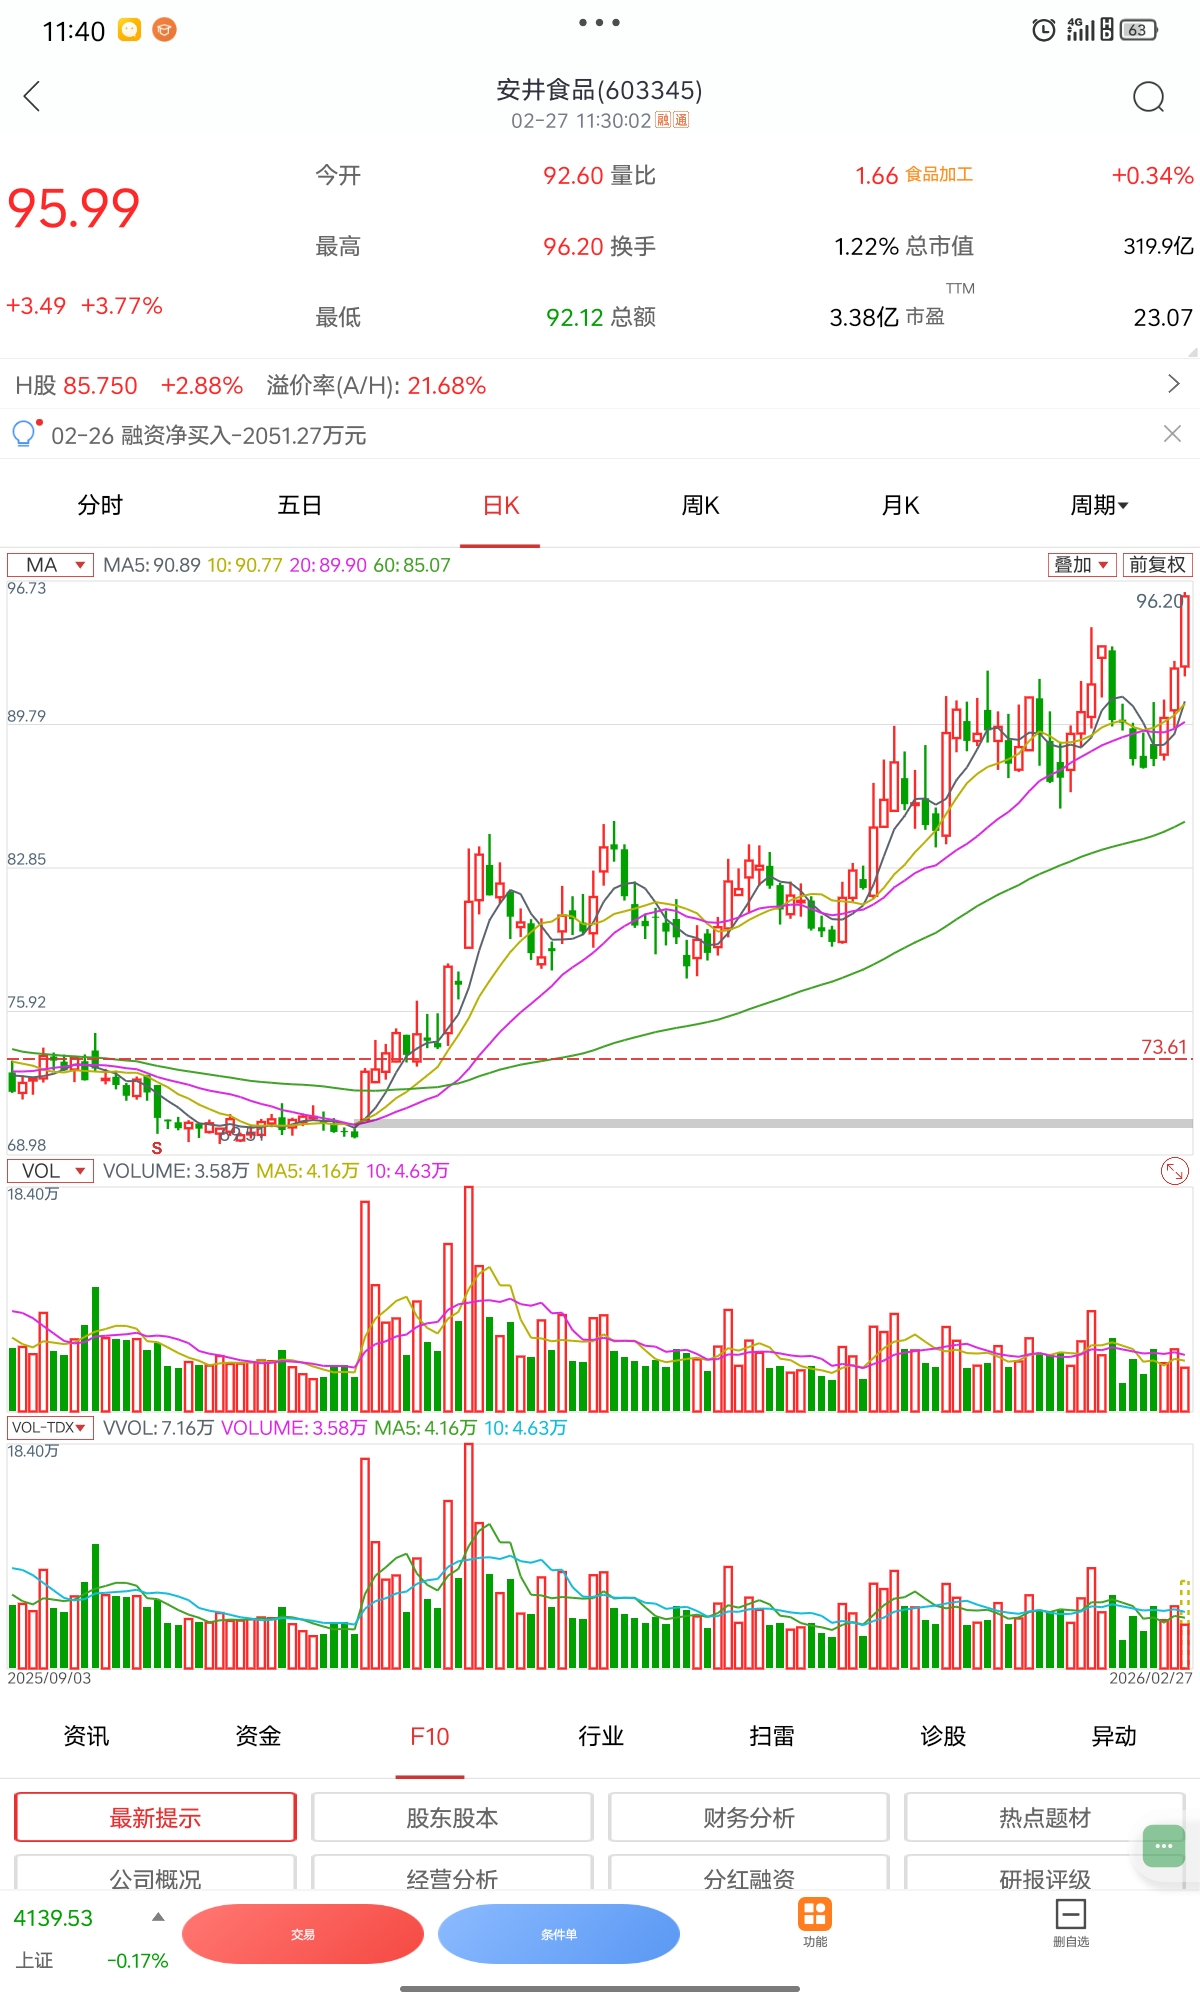Tap the blue 条件单 button
This screenshot has height=2000, width=1200.
click(559, 1934)
